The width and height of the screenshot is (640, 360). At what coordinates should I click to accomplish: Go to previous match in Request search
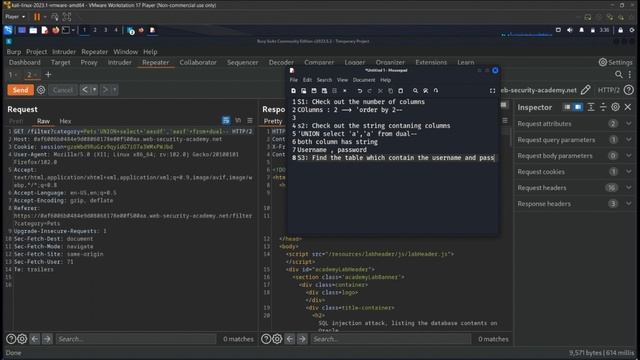[x=35, y=339]
